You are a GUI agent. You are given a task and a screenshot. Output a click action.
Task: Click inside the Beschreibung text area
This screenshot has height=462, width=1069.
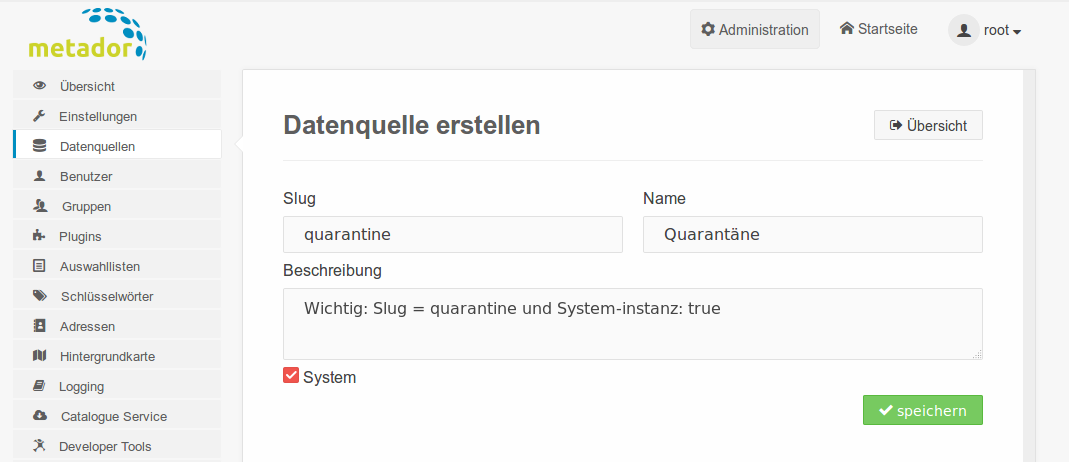[633, 324]
